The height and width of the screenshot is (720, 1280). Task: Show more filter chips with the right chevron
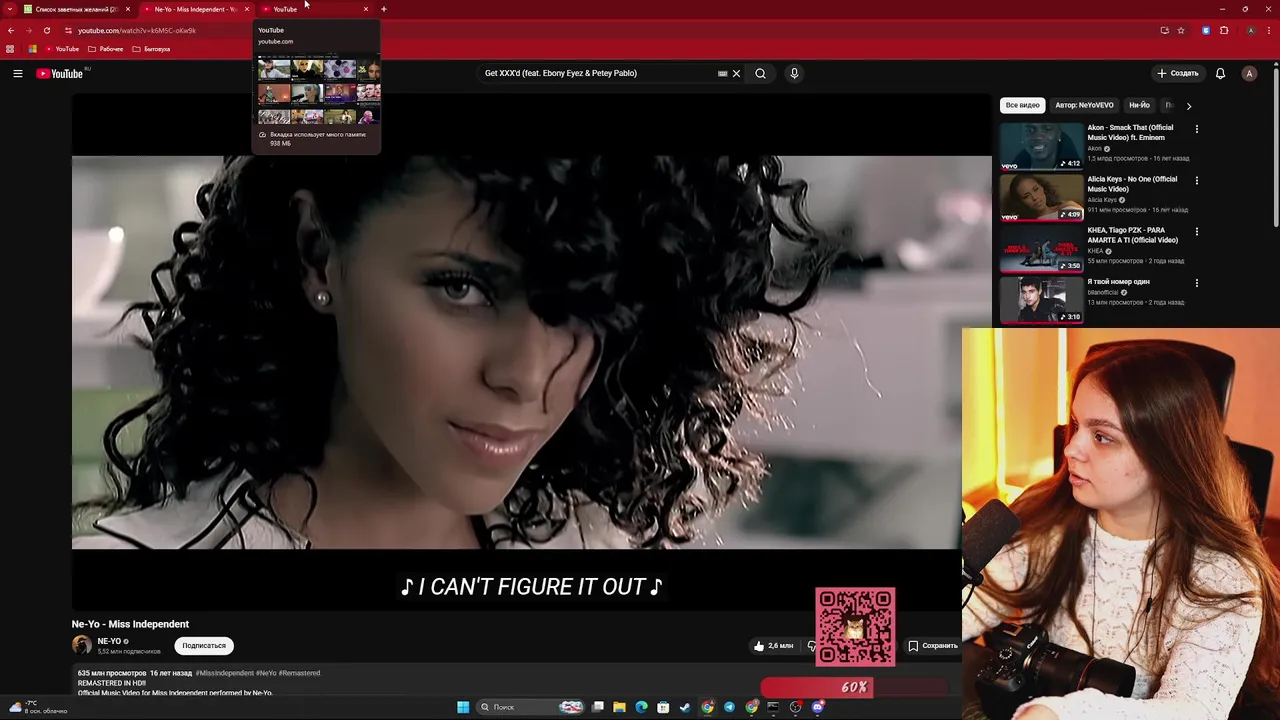pyautogui.click(x=1188, y=105)
